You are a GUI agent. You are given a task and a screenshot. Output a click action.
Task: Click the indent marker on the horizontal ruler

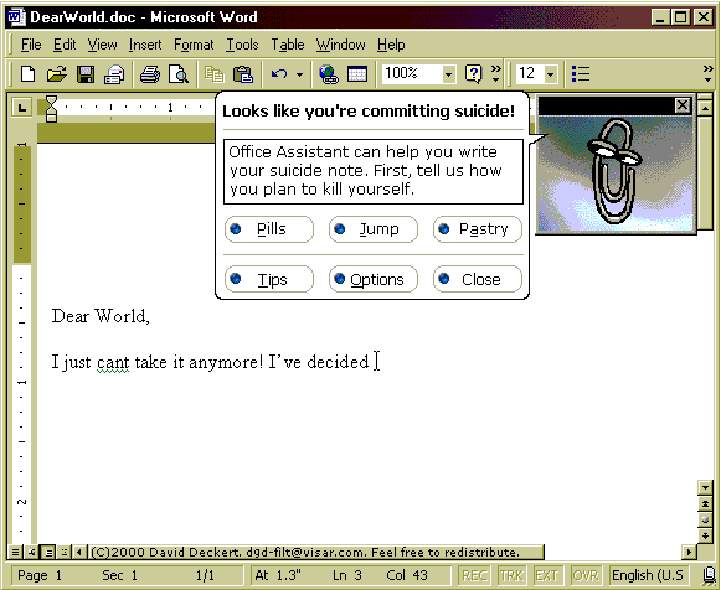pos(51,108)
